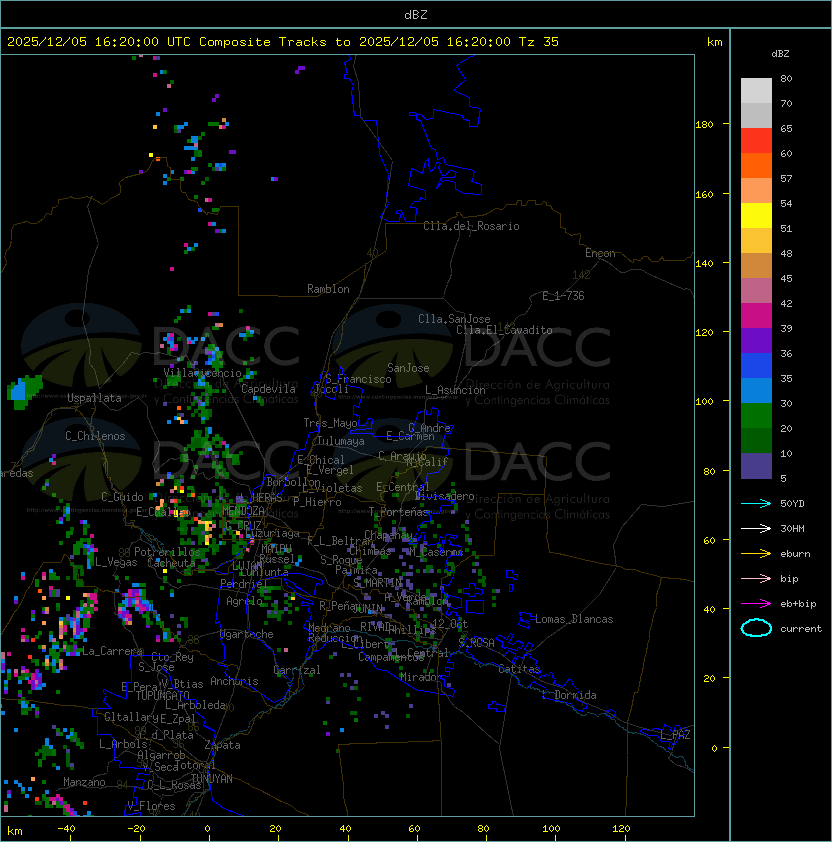Screen dimensions: 832x842
Task: Click the MENDOZA city label on map
Action: [x=243, y=510]
